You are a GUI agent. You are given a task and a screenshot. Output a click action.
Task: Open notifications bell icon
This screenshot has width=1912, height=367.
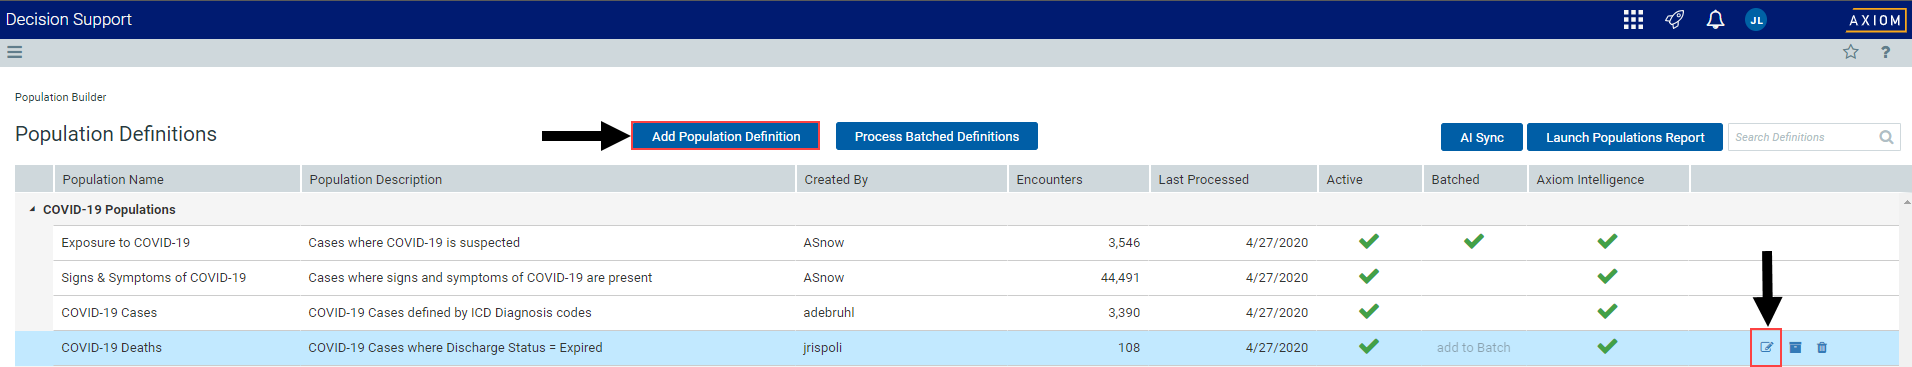1715,20
